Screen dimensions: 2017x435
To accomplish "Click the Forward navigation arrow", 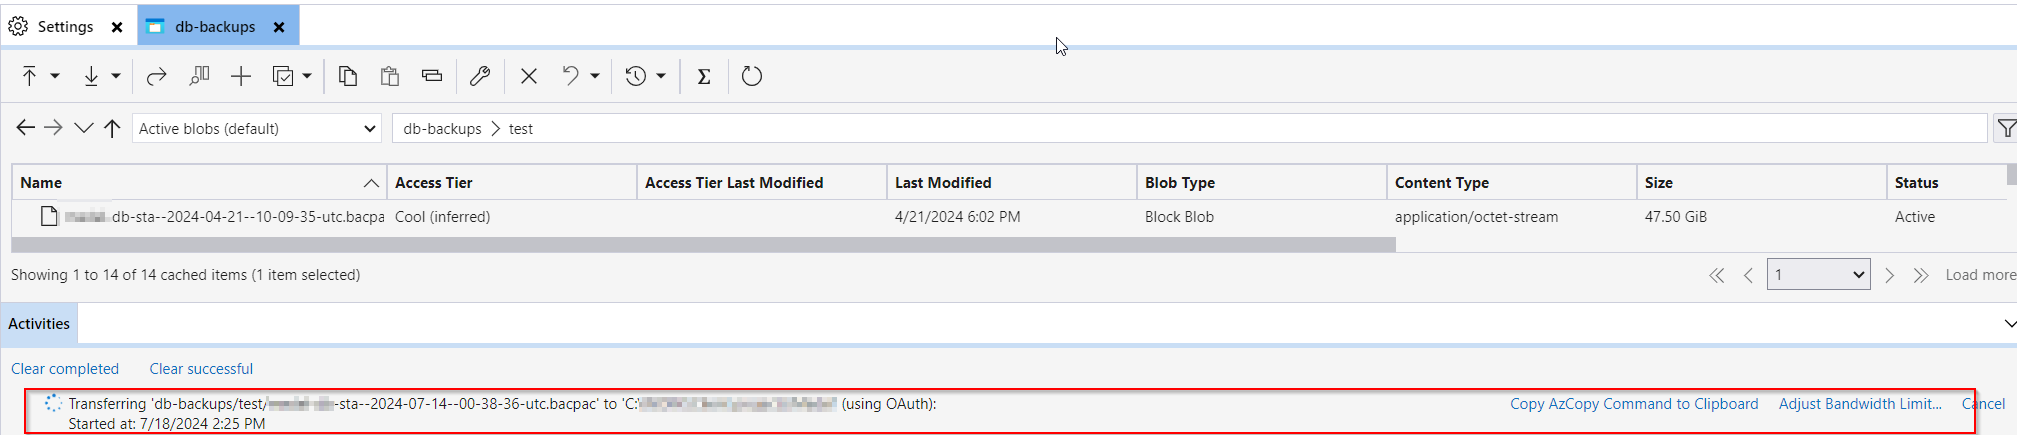I will pyautogui.click(x=54, y=128).
